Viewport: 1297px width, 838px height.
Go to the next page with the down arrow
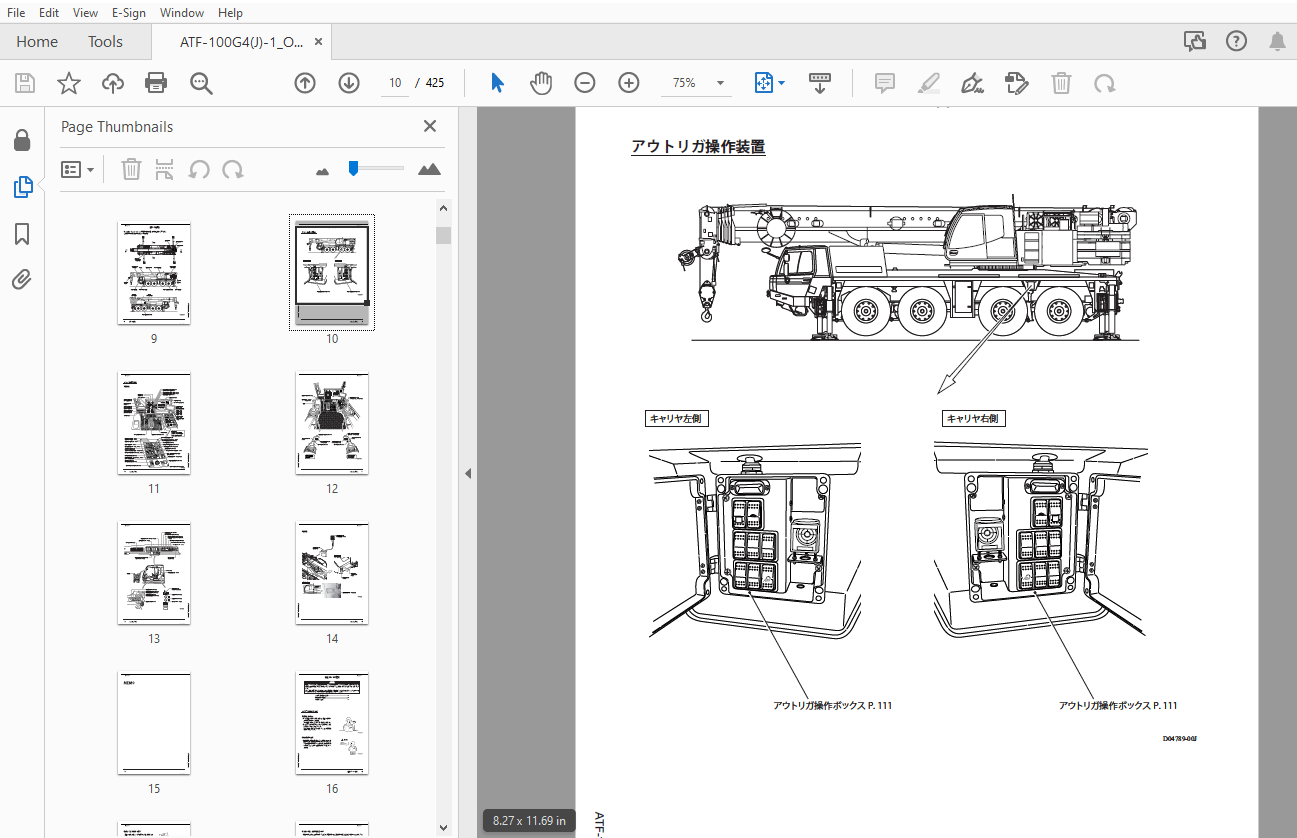tap(348, 83)
